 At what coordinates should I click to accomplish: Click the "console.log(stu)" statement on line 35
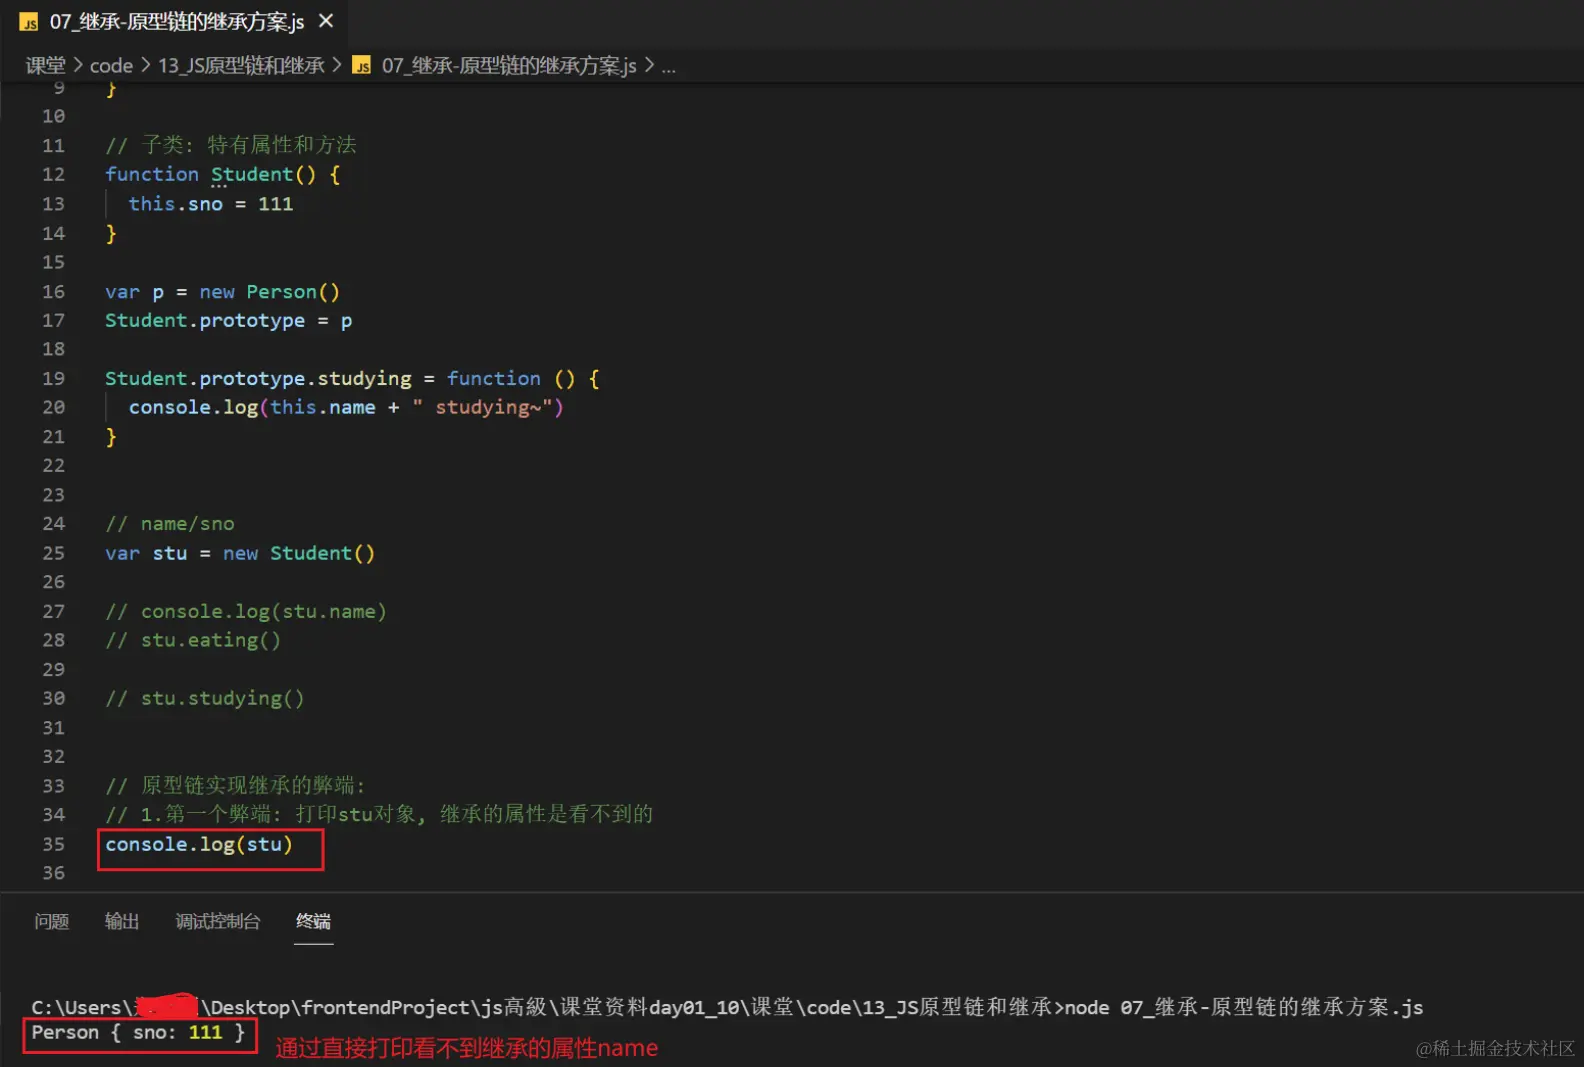click(x=199, y=844)
